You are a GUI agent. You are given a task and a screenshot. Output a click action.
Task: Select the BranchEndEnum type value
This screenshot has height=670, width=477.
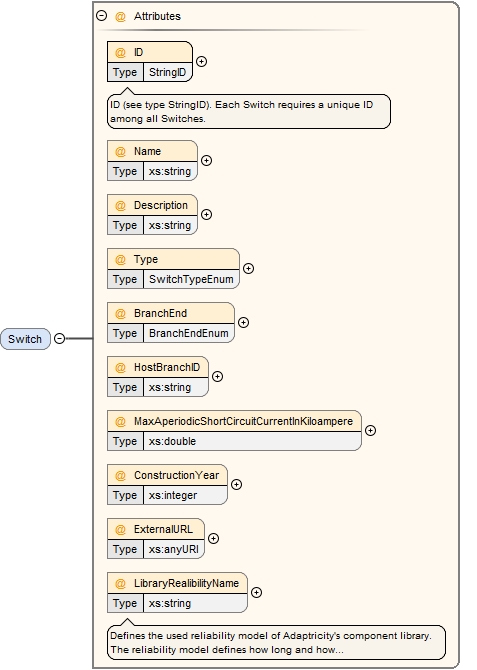[188, 333]
